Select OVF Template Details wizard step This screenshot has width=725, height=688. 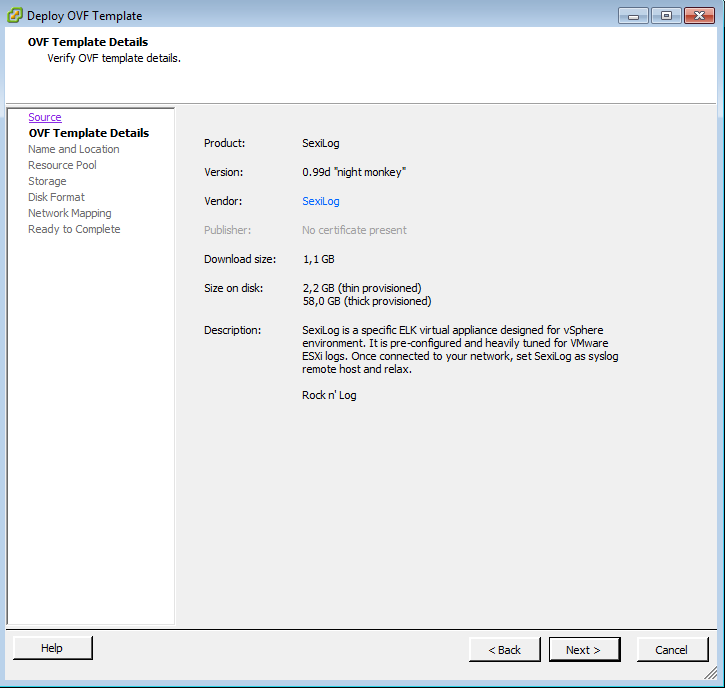pyautogui.click(x=88, y=133)
